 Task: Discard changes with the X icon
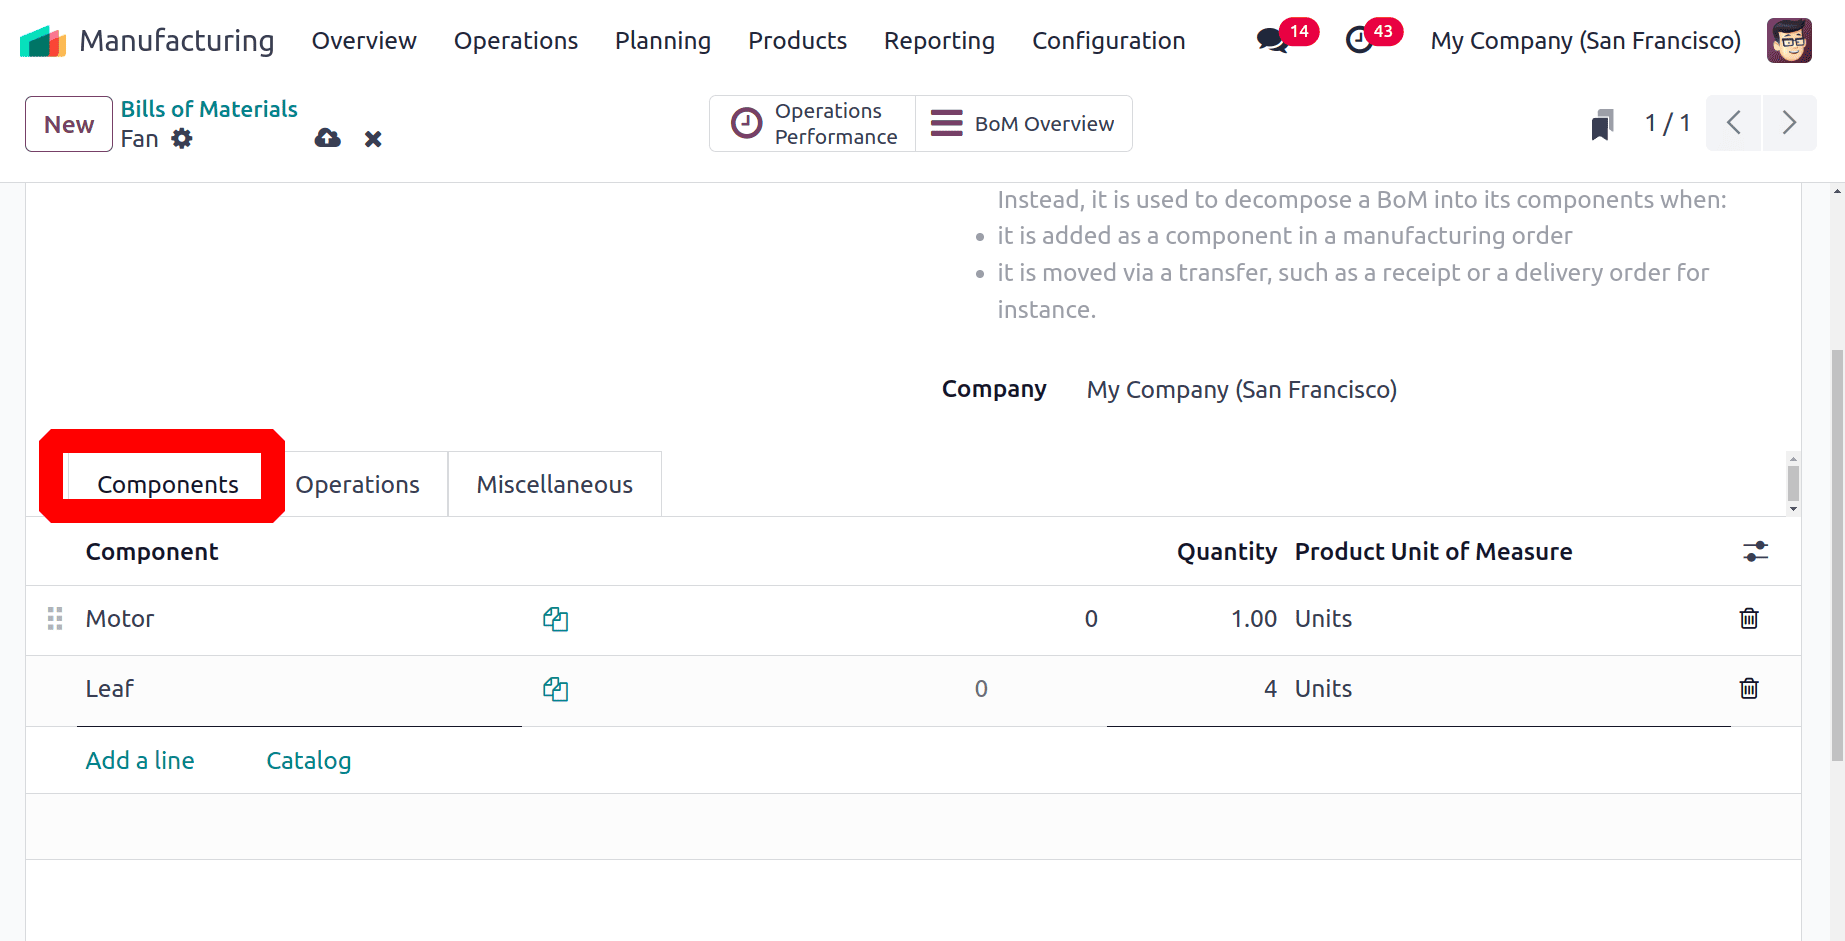click(373, 139)
